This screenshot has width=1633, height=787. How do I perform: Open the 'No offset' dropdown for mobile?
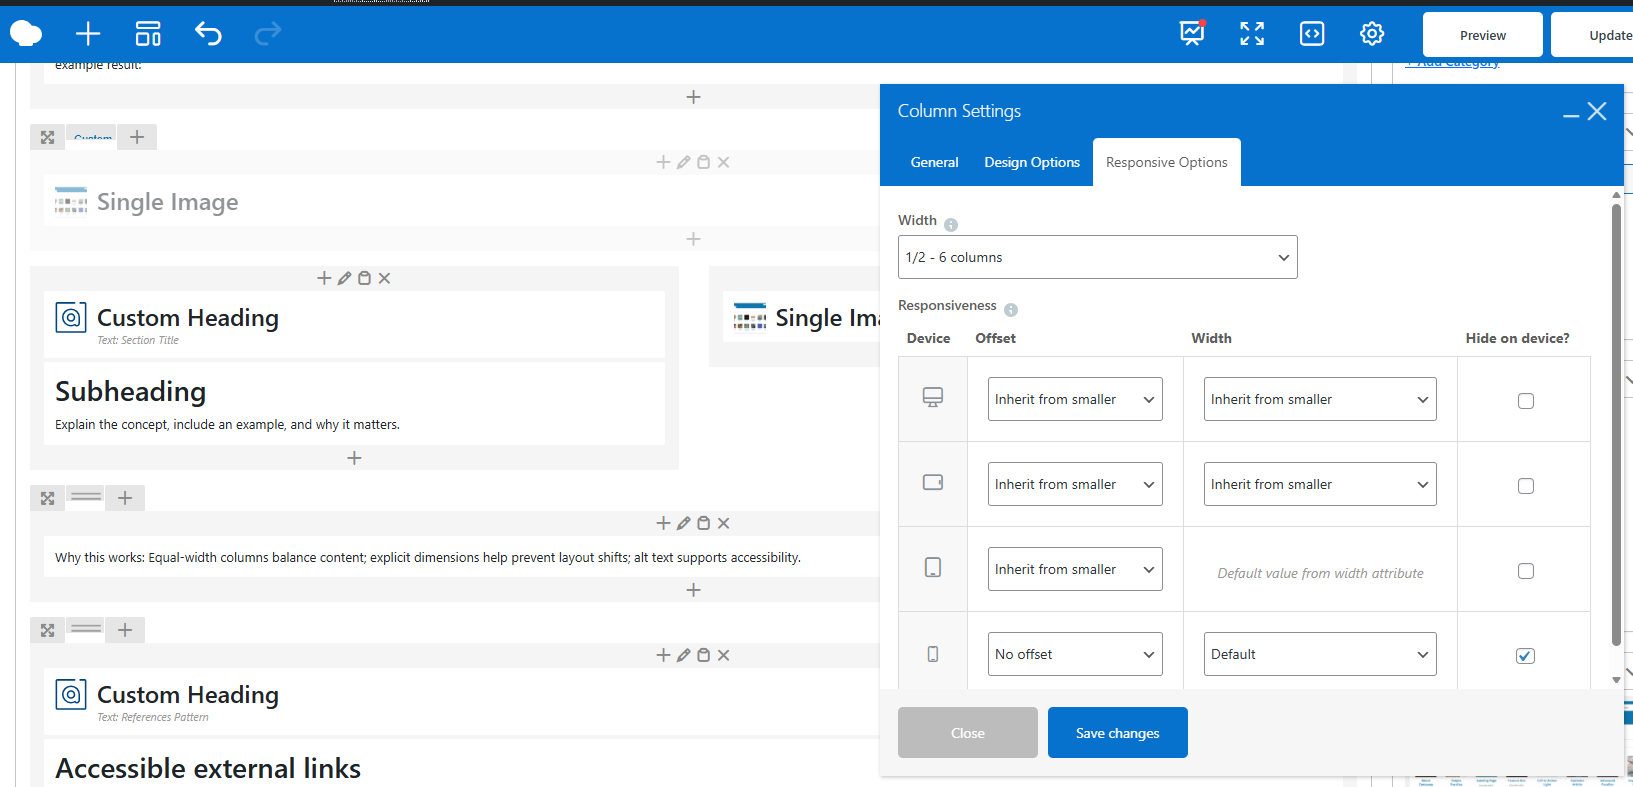coord(1075,654)
